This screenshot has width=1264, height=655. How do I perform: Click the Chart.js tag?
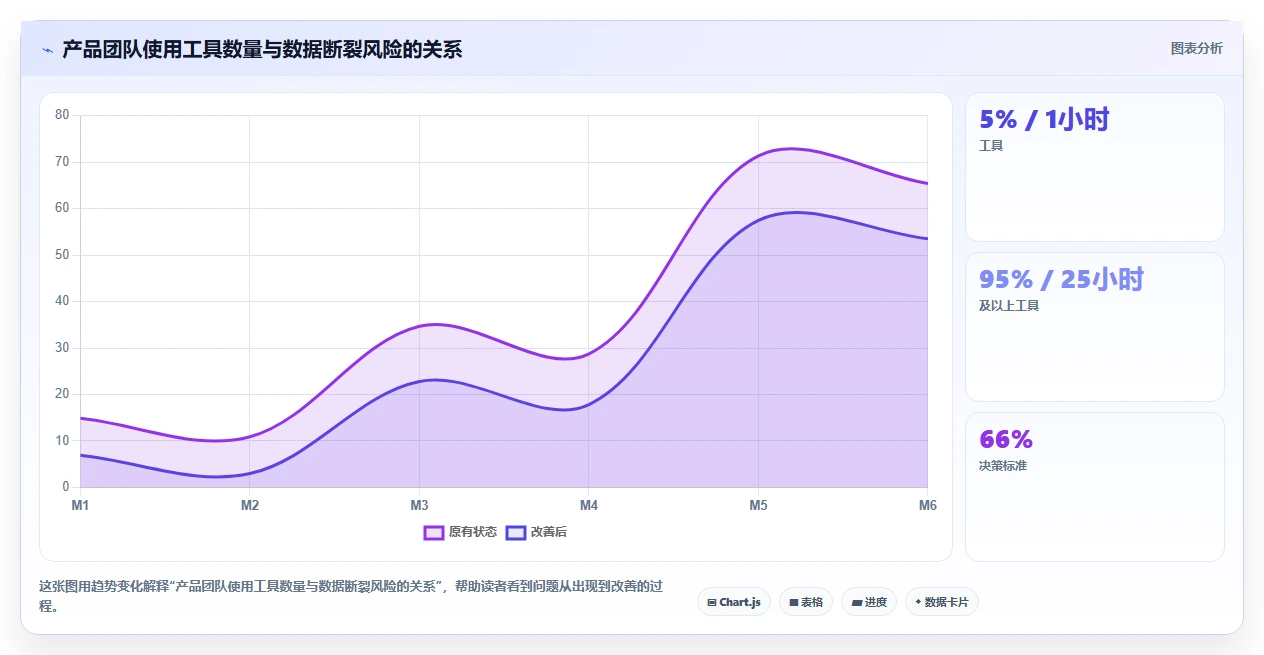click(734, 602)
